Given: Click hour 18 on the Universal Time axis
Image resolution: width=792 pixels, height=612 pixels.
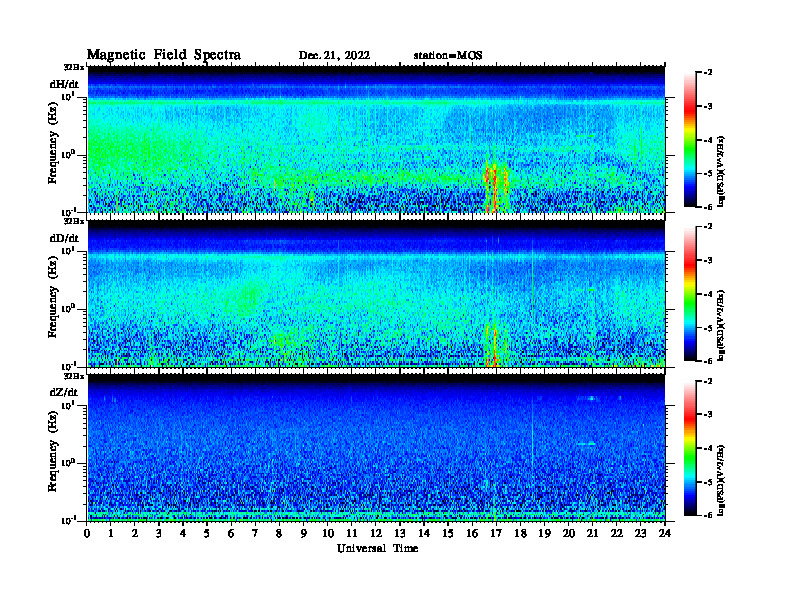Looking at the screenshot, I should pos(520,534).
